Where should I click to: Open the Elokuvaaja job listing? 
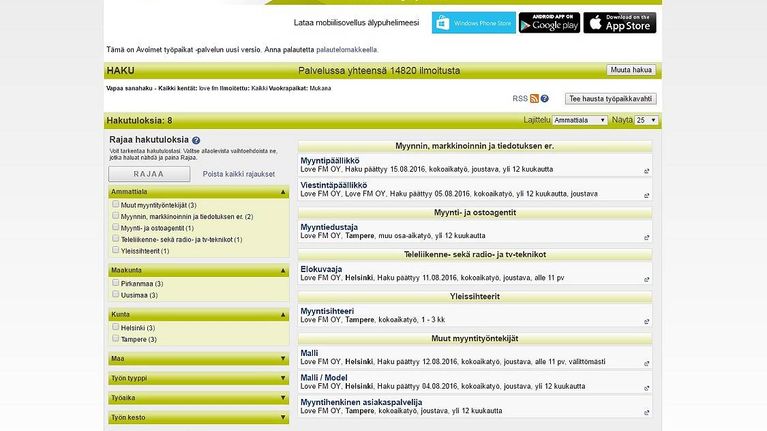tap(321, 269)
